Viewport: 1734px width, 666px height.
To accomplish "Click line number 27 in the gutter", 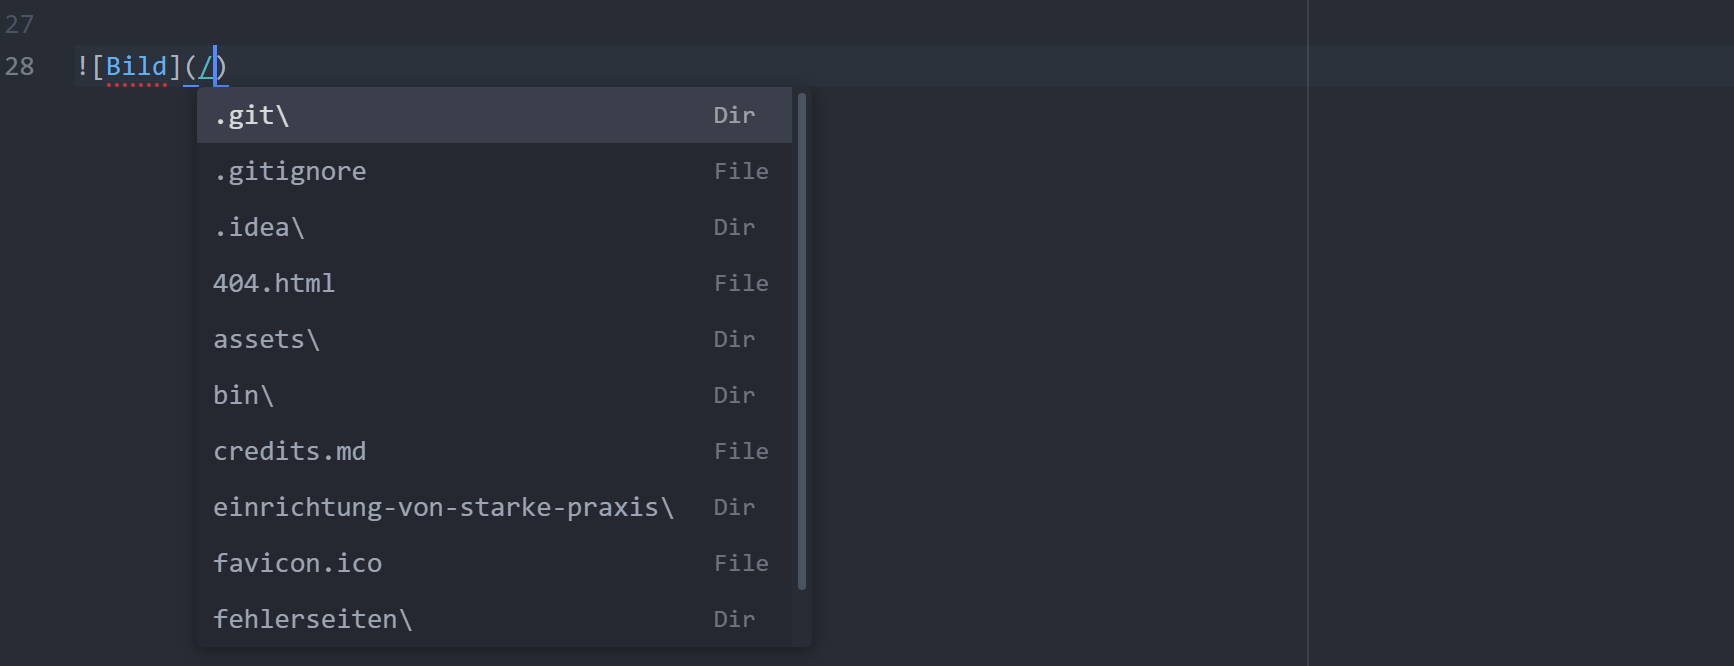I will coord(20,24).
